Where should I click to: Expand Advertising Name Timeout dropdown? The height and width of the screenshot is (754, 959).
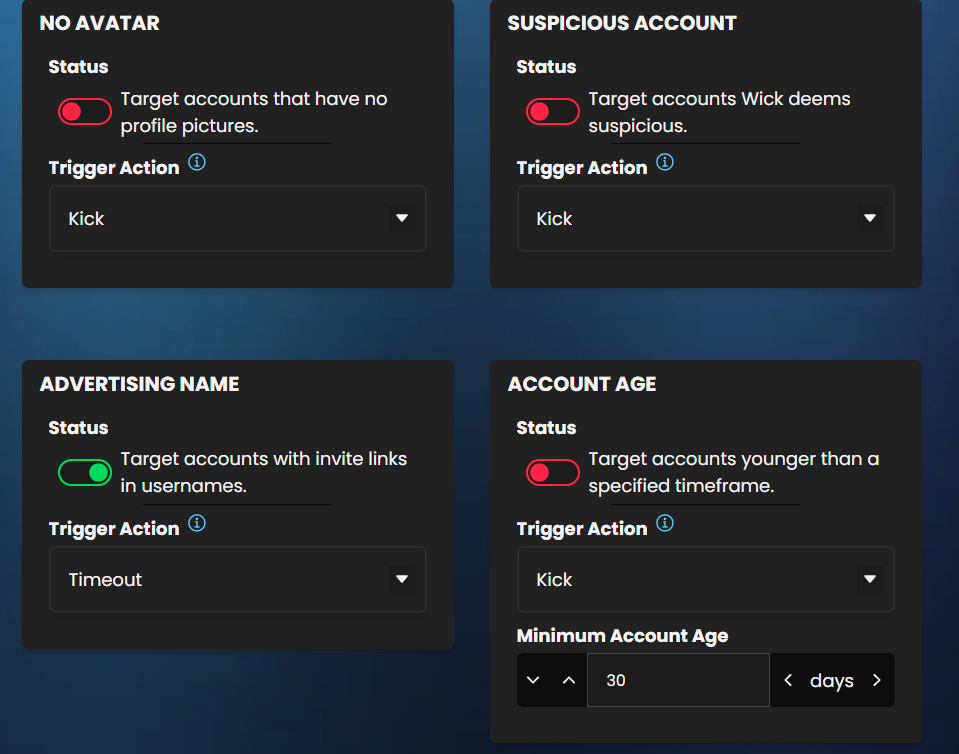238,580
